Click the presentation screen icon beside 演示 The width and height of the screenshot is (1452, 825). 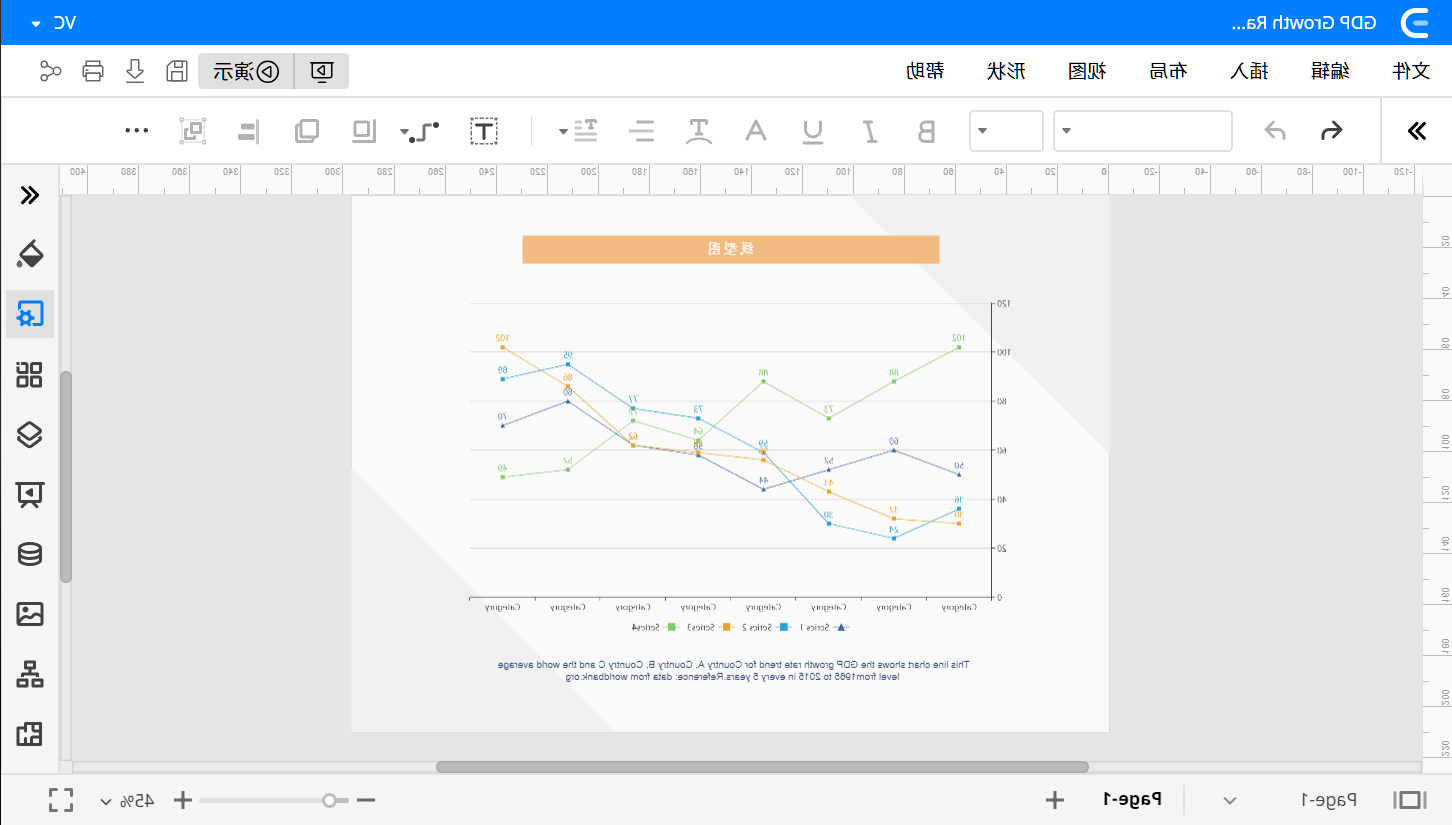pos(322,71)
